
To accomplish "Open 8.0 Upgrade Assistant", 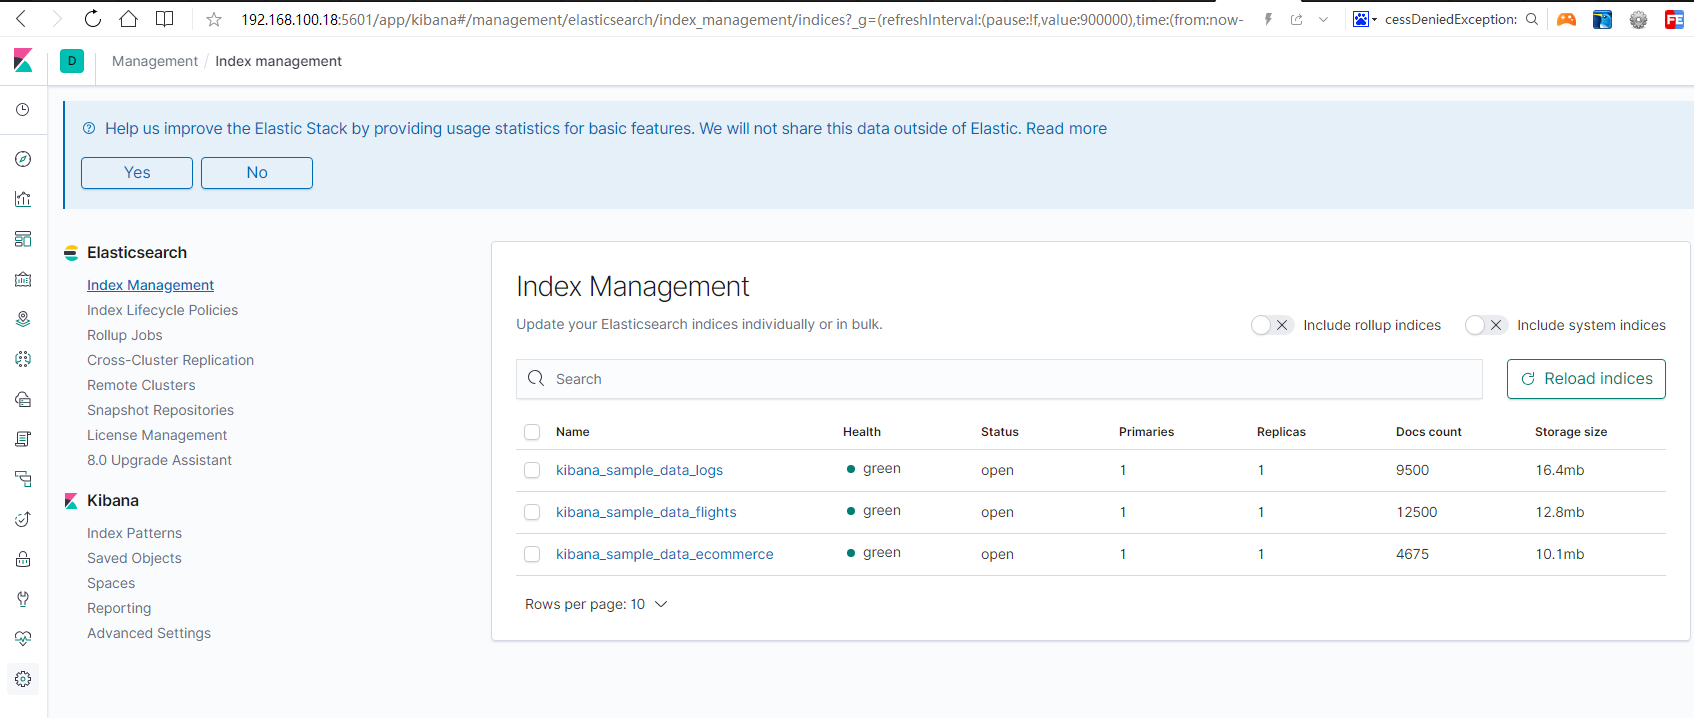I will pos(159,460).
